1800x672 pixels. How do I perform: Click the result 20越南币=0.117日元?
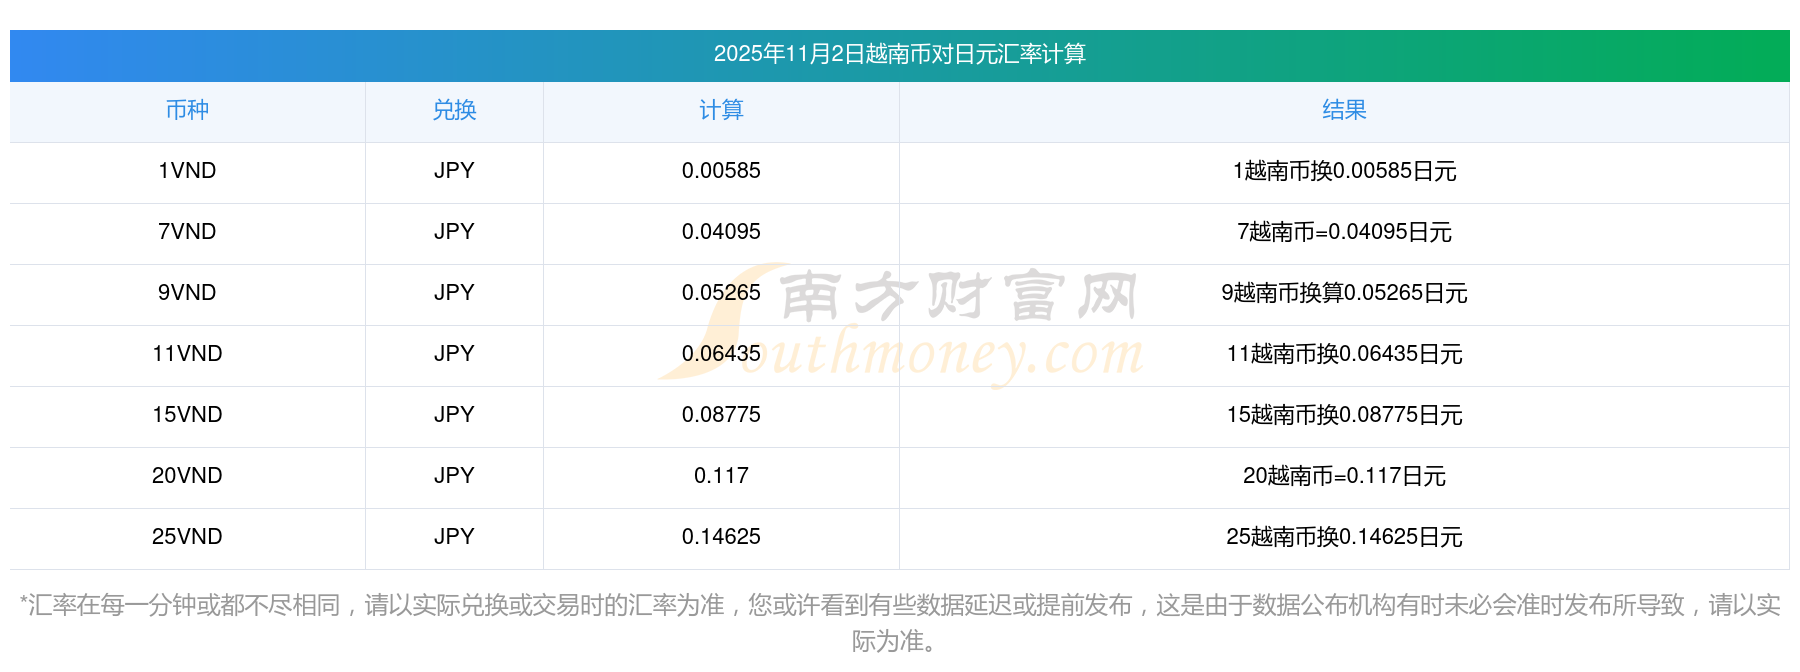tap(1344, 476)
